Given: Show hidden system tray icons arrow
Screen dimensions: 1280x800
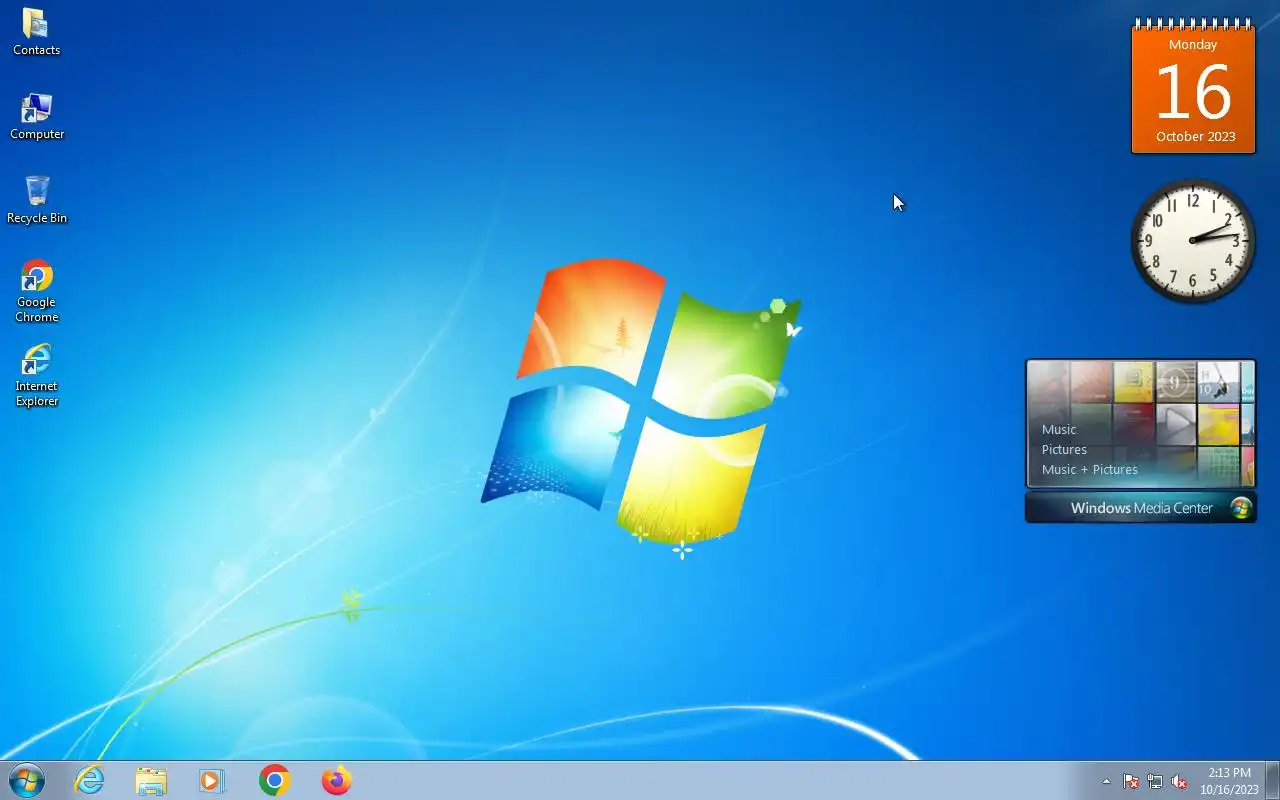Looking at the screenshot, I should 1106,781.
